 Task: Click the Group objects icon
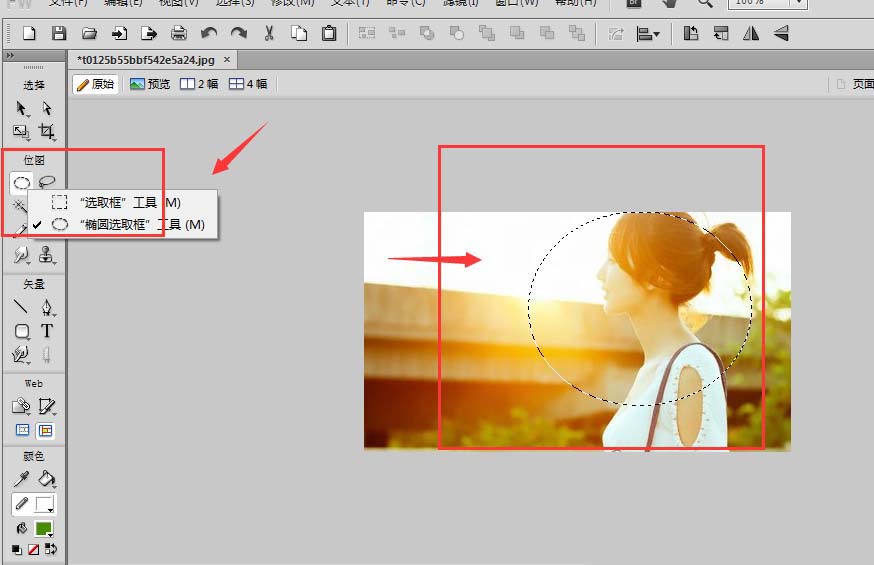pyautogui.click(x=367, y=33)
